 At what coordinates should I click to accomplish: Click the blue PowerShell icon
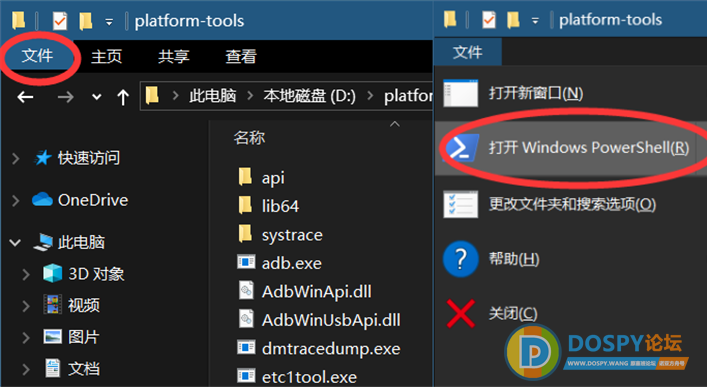461,148
